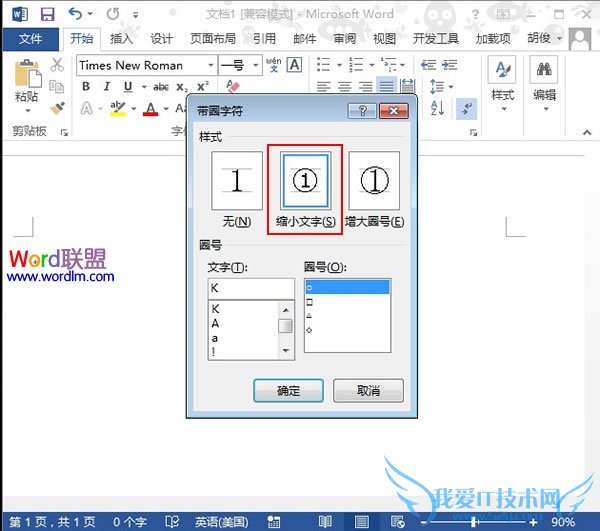The height and width of the screenshot is (531, 600).
Task: Align text right
Action: pos(365,87)
